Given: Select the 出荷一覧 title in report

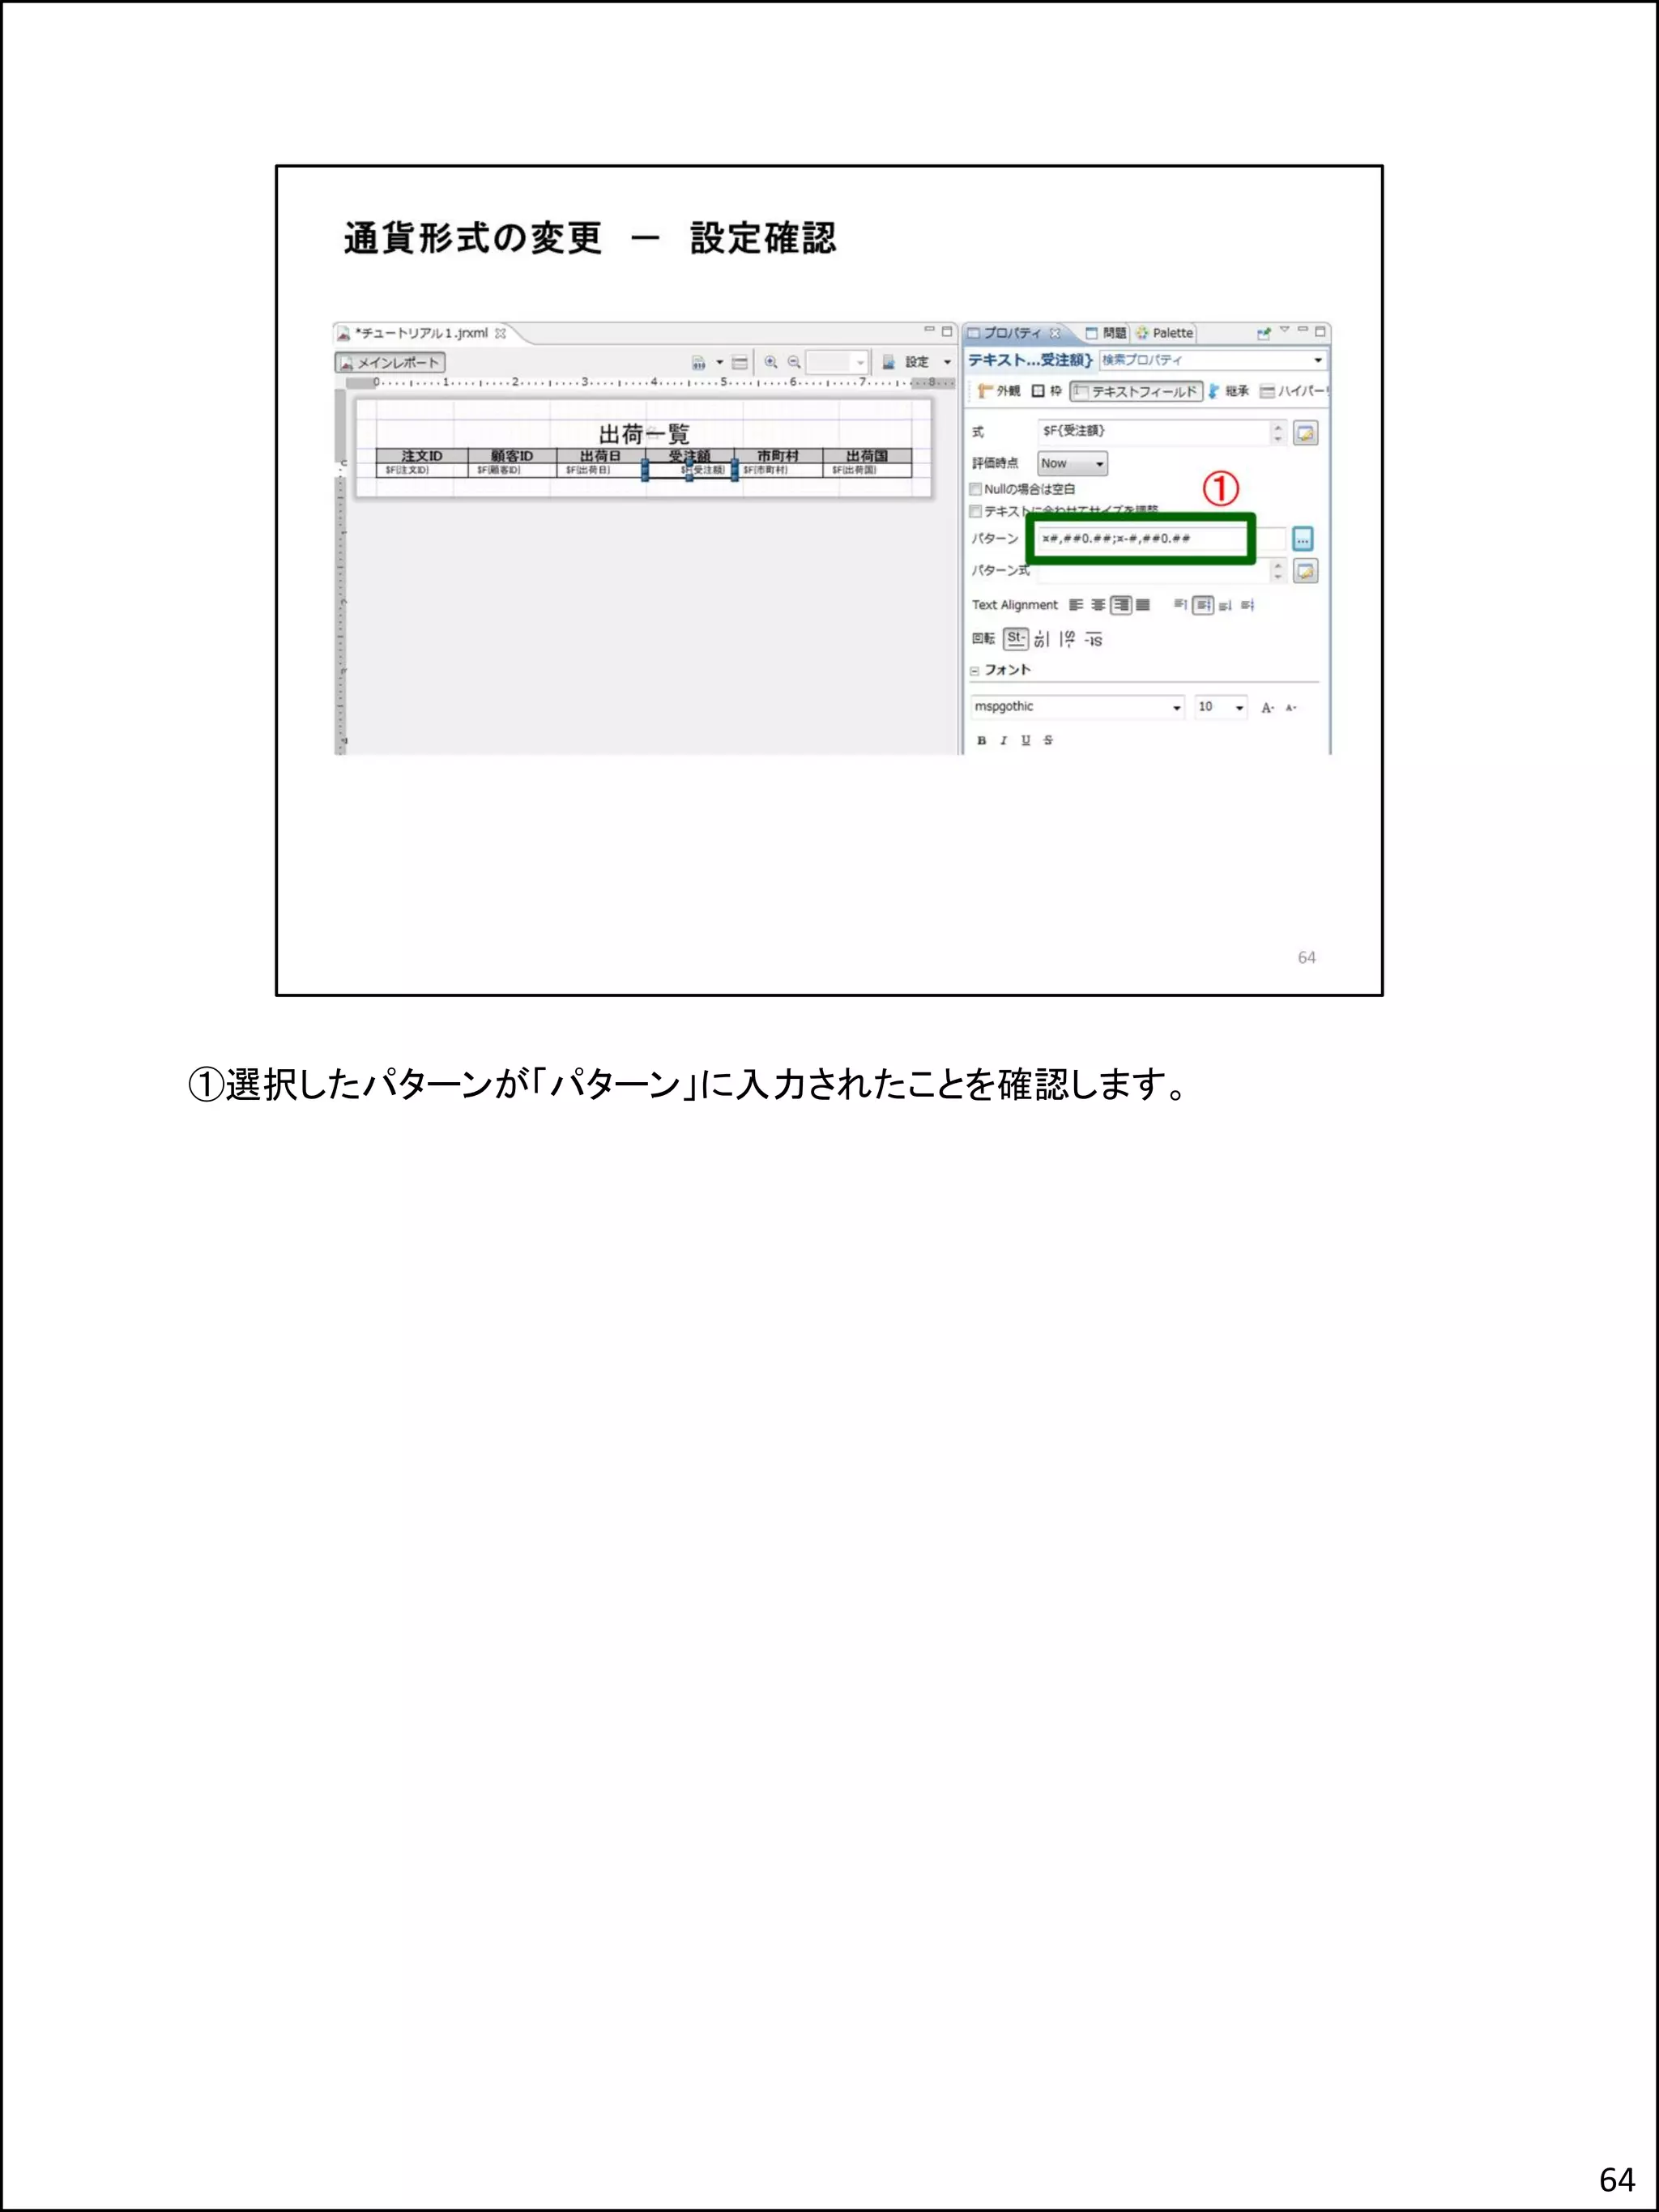Looking at the screenshot, I should click(644, 434).
